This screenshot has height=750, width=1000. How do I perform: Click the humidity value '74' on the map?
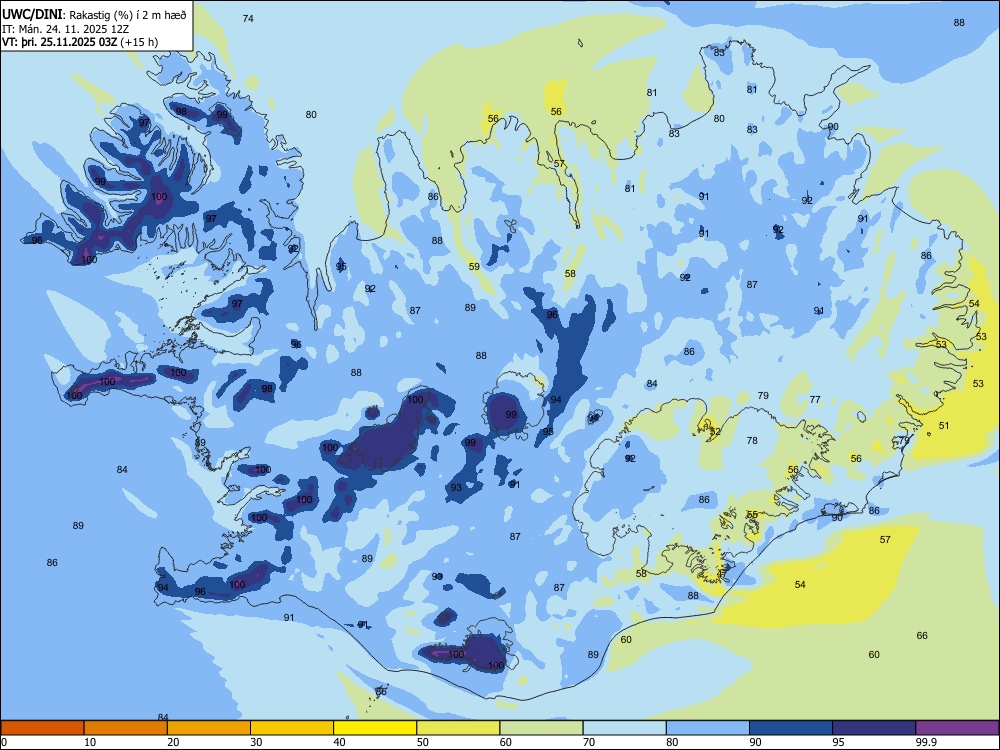248,18
